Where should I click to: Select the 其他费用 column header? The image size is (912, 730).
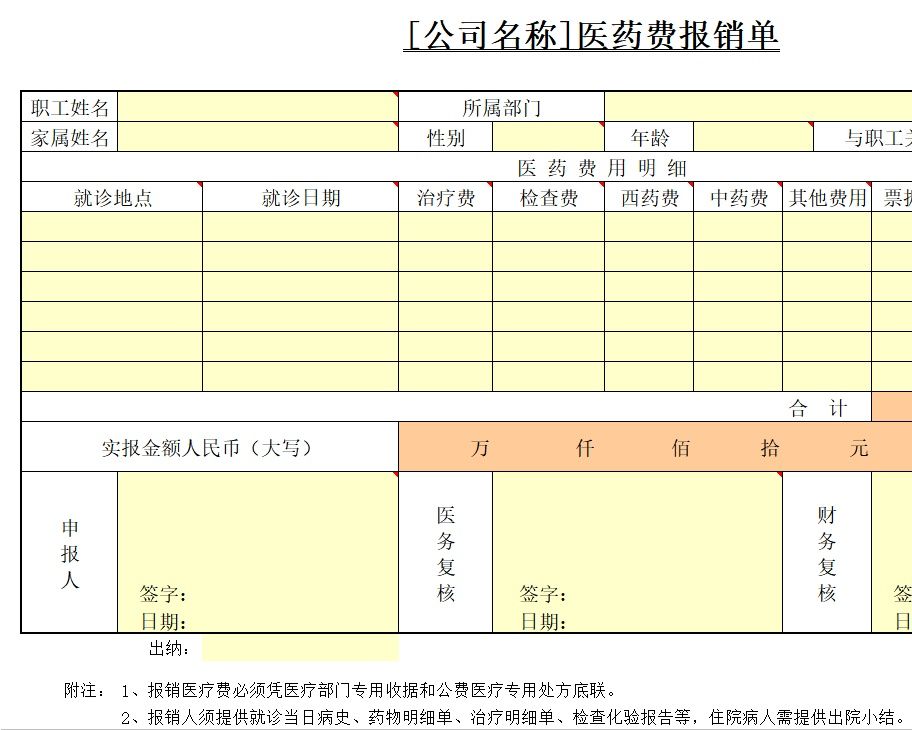click(x=827, y=198)
